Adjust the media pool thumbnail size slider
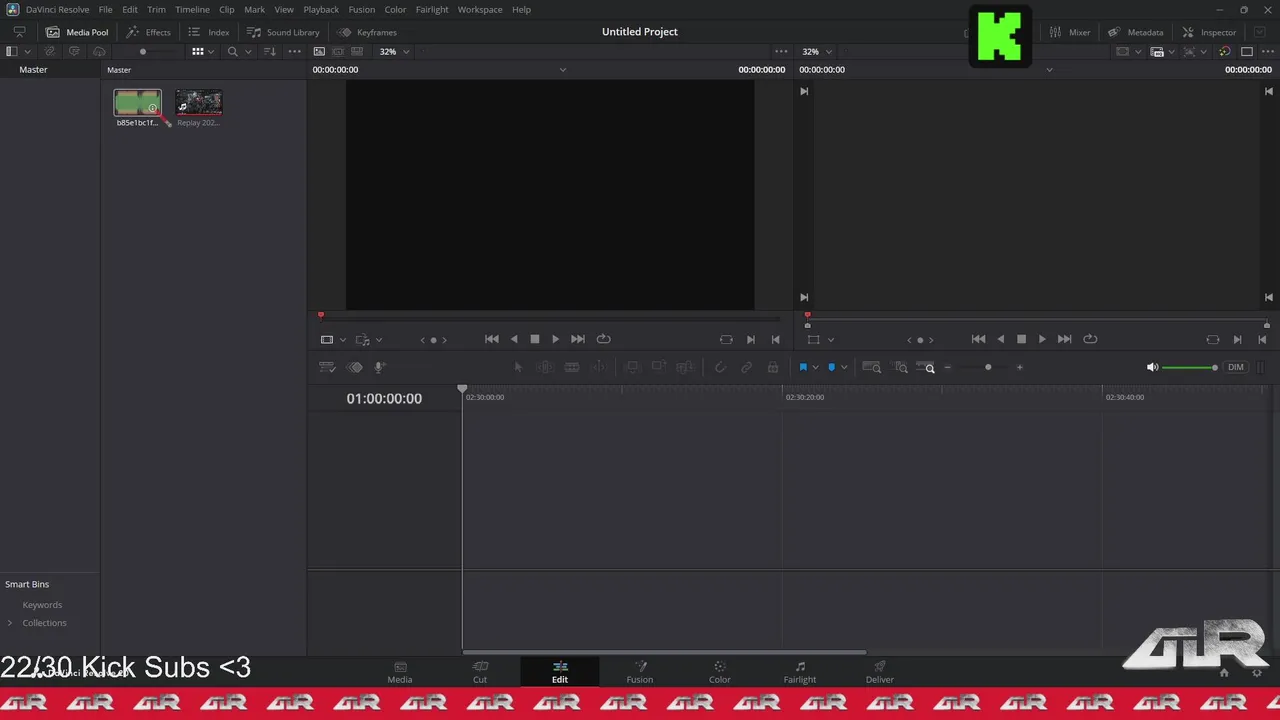This screenshot has width=1280, height=720. [x=143, y=51]
